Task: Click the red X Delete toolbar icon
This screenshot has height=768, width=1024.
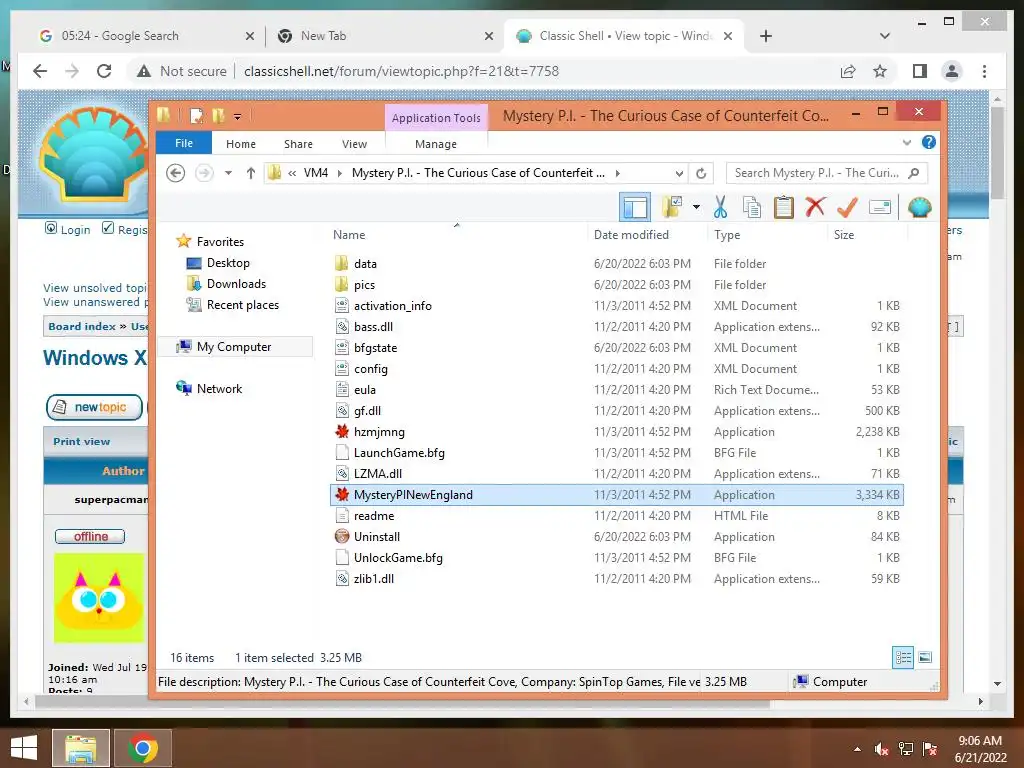Action: click(x=815, y=208)
